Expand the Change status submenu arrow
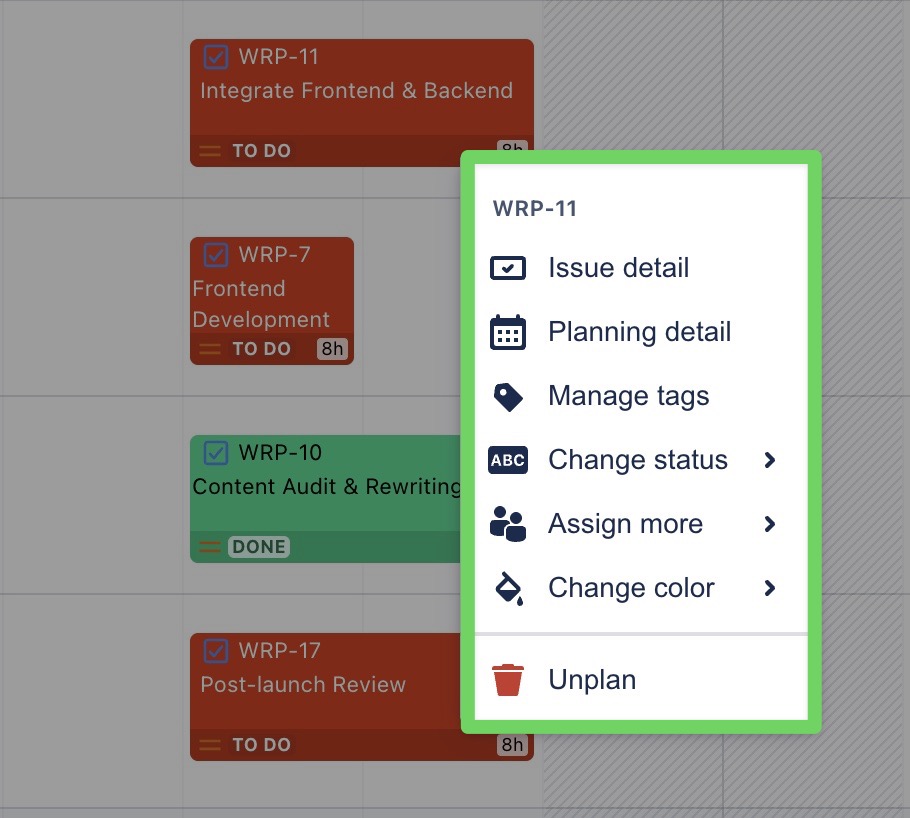Viewport: 910px width, 818px height. 769,460
